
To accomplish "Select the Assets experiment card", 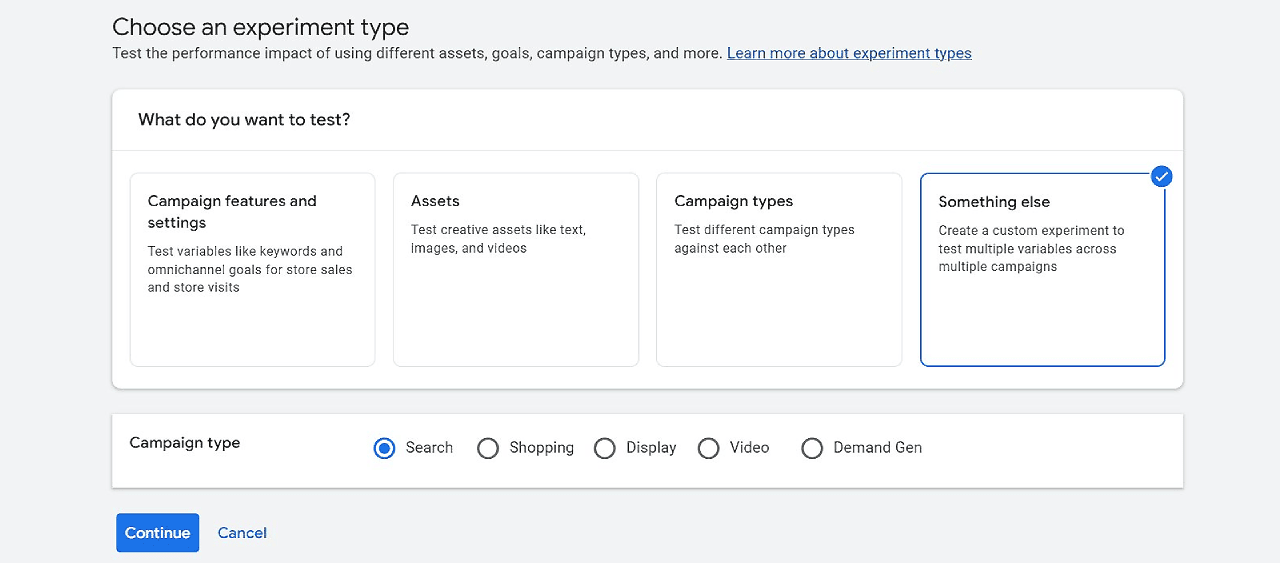I will 516,270.
